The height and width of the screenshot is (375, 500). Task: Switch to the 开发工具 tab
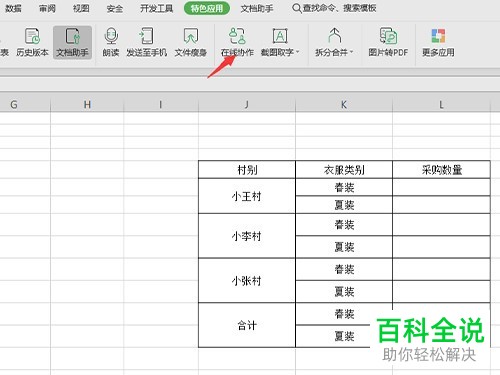156,8
